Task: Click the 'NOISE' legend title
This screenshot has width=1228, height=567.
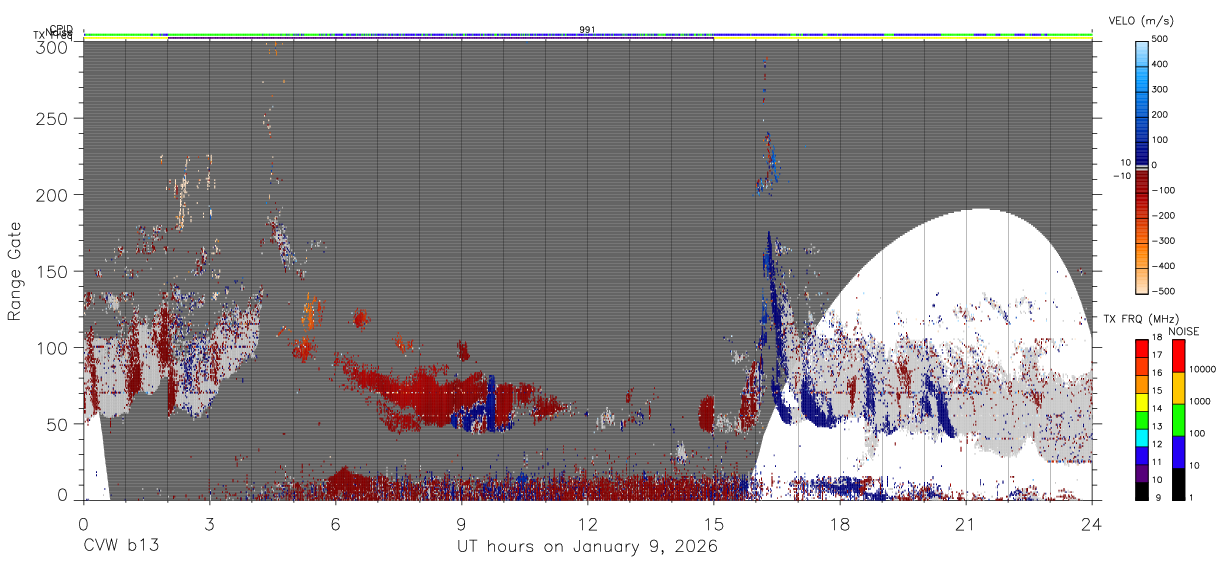Action: point(1183,331)
